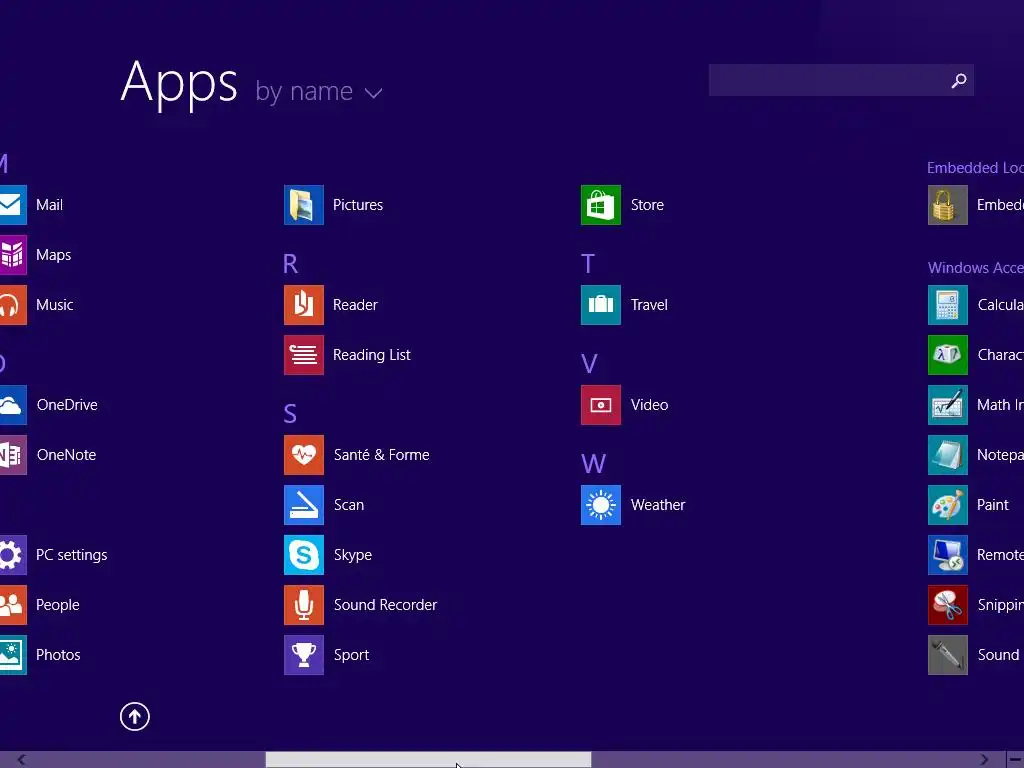Click the 'Travel' text label

coord(649,305)
